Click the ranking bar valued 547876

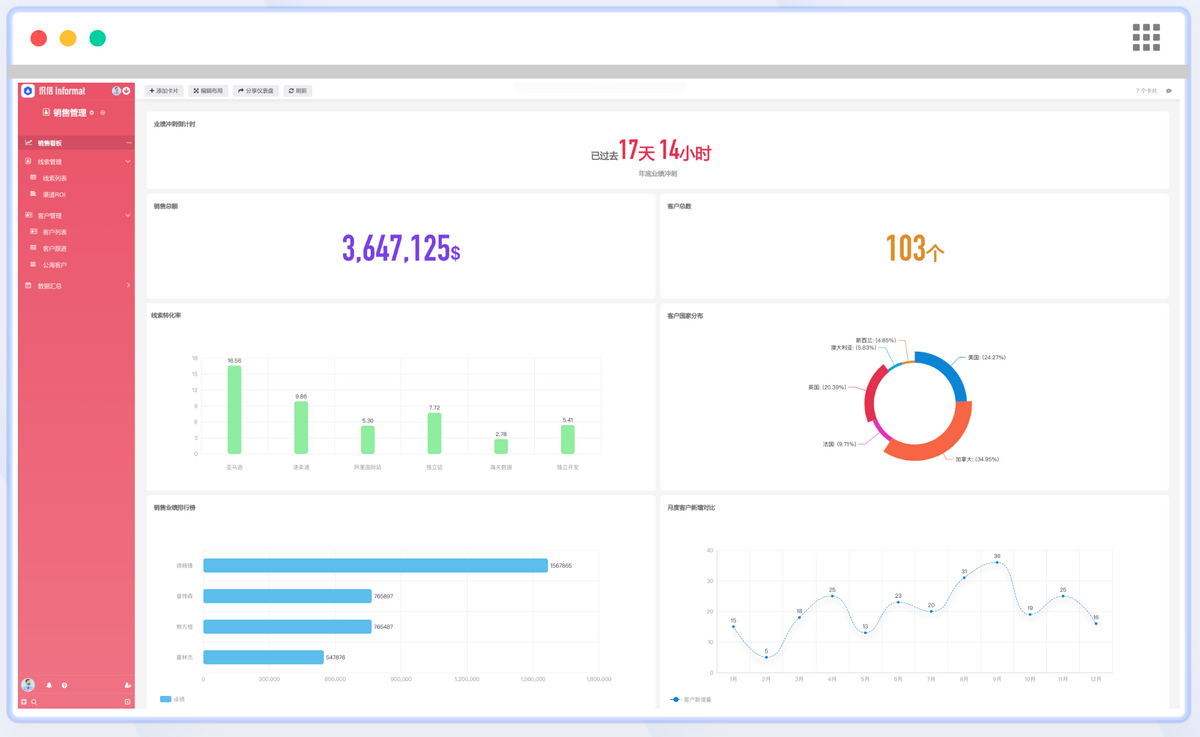(263, 657)
